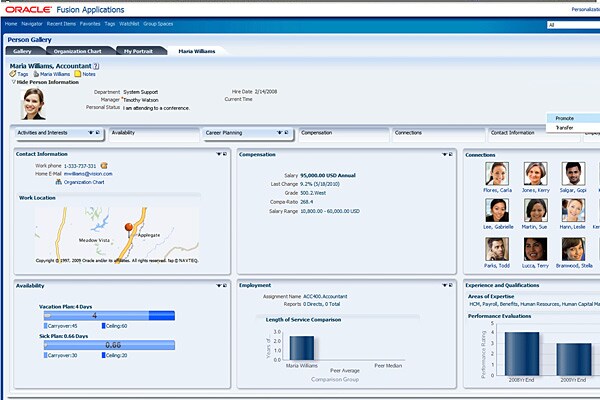Open Jones, Kerry connection photo
This screenshot has width=600, height=400.
(535, 174)
